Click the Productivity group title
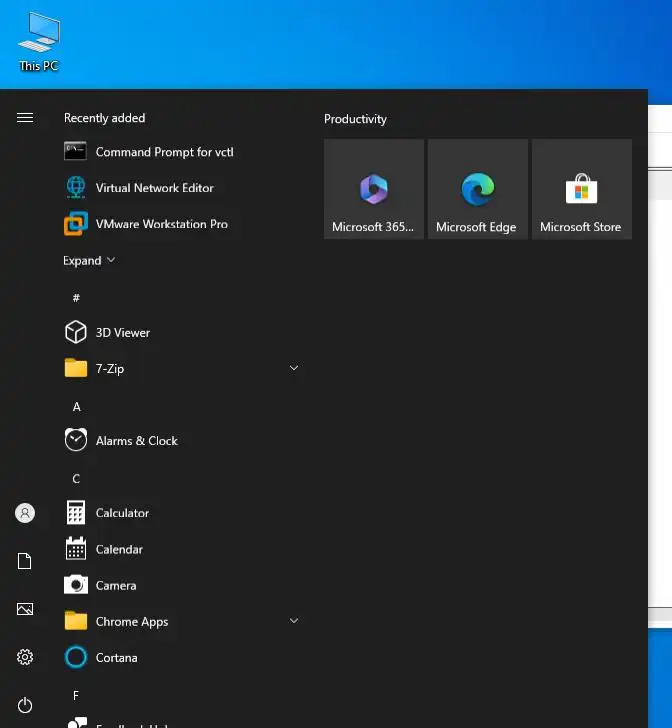The height and width of the screenshot is (728, 672). point(355,119)
